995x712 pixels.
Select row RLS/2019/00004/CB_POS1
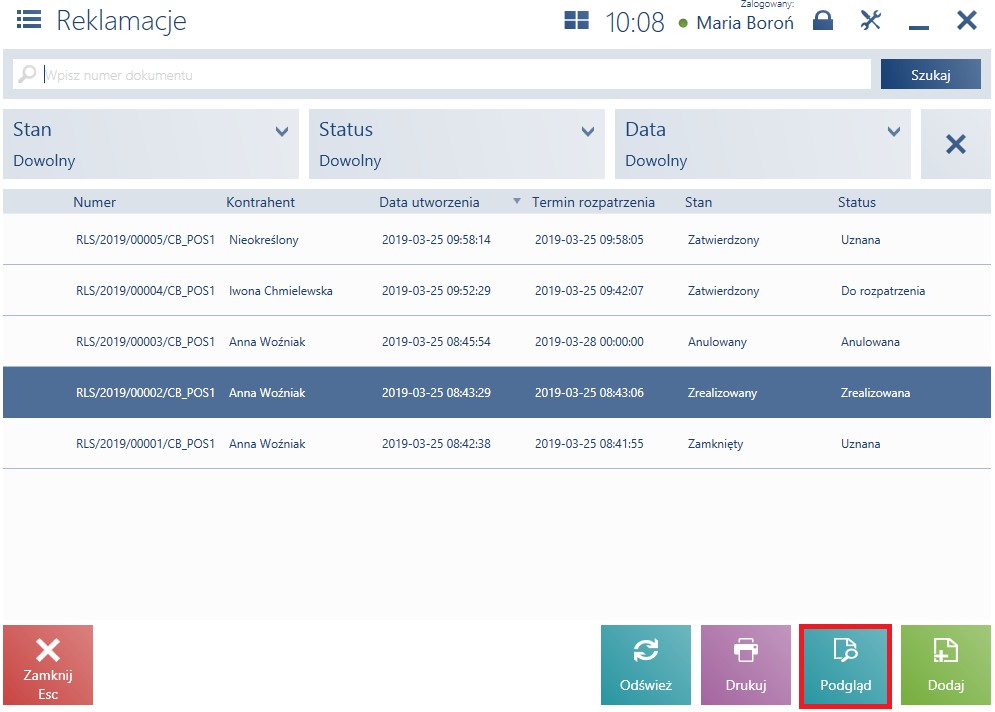pyautogui.click(x=497, y=291)
